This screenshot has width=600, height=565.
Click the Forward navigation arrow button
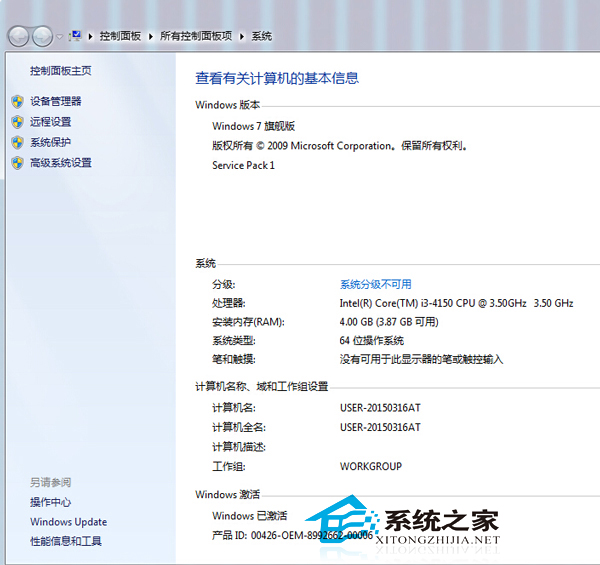pos(42,37)
